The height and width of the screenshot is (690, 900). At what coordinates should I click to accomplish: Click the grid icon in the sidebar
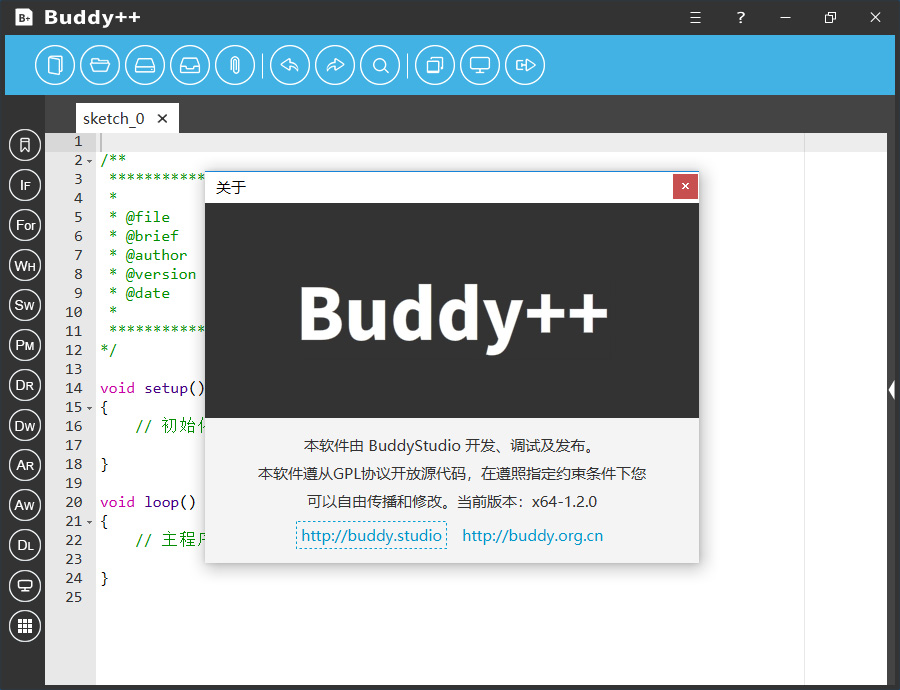[x=25, y=626]
